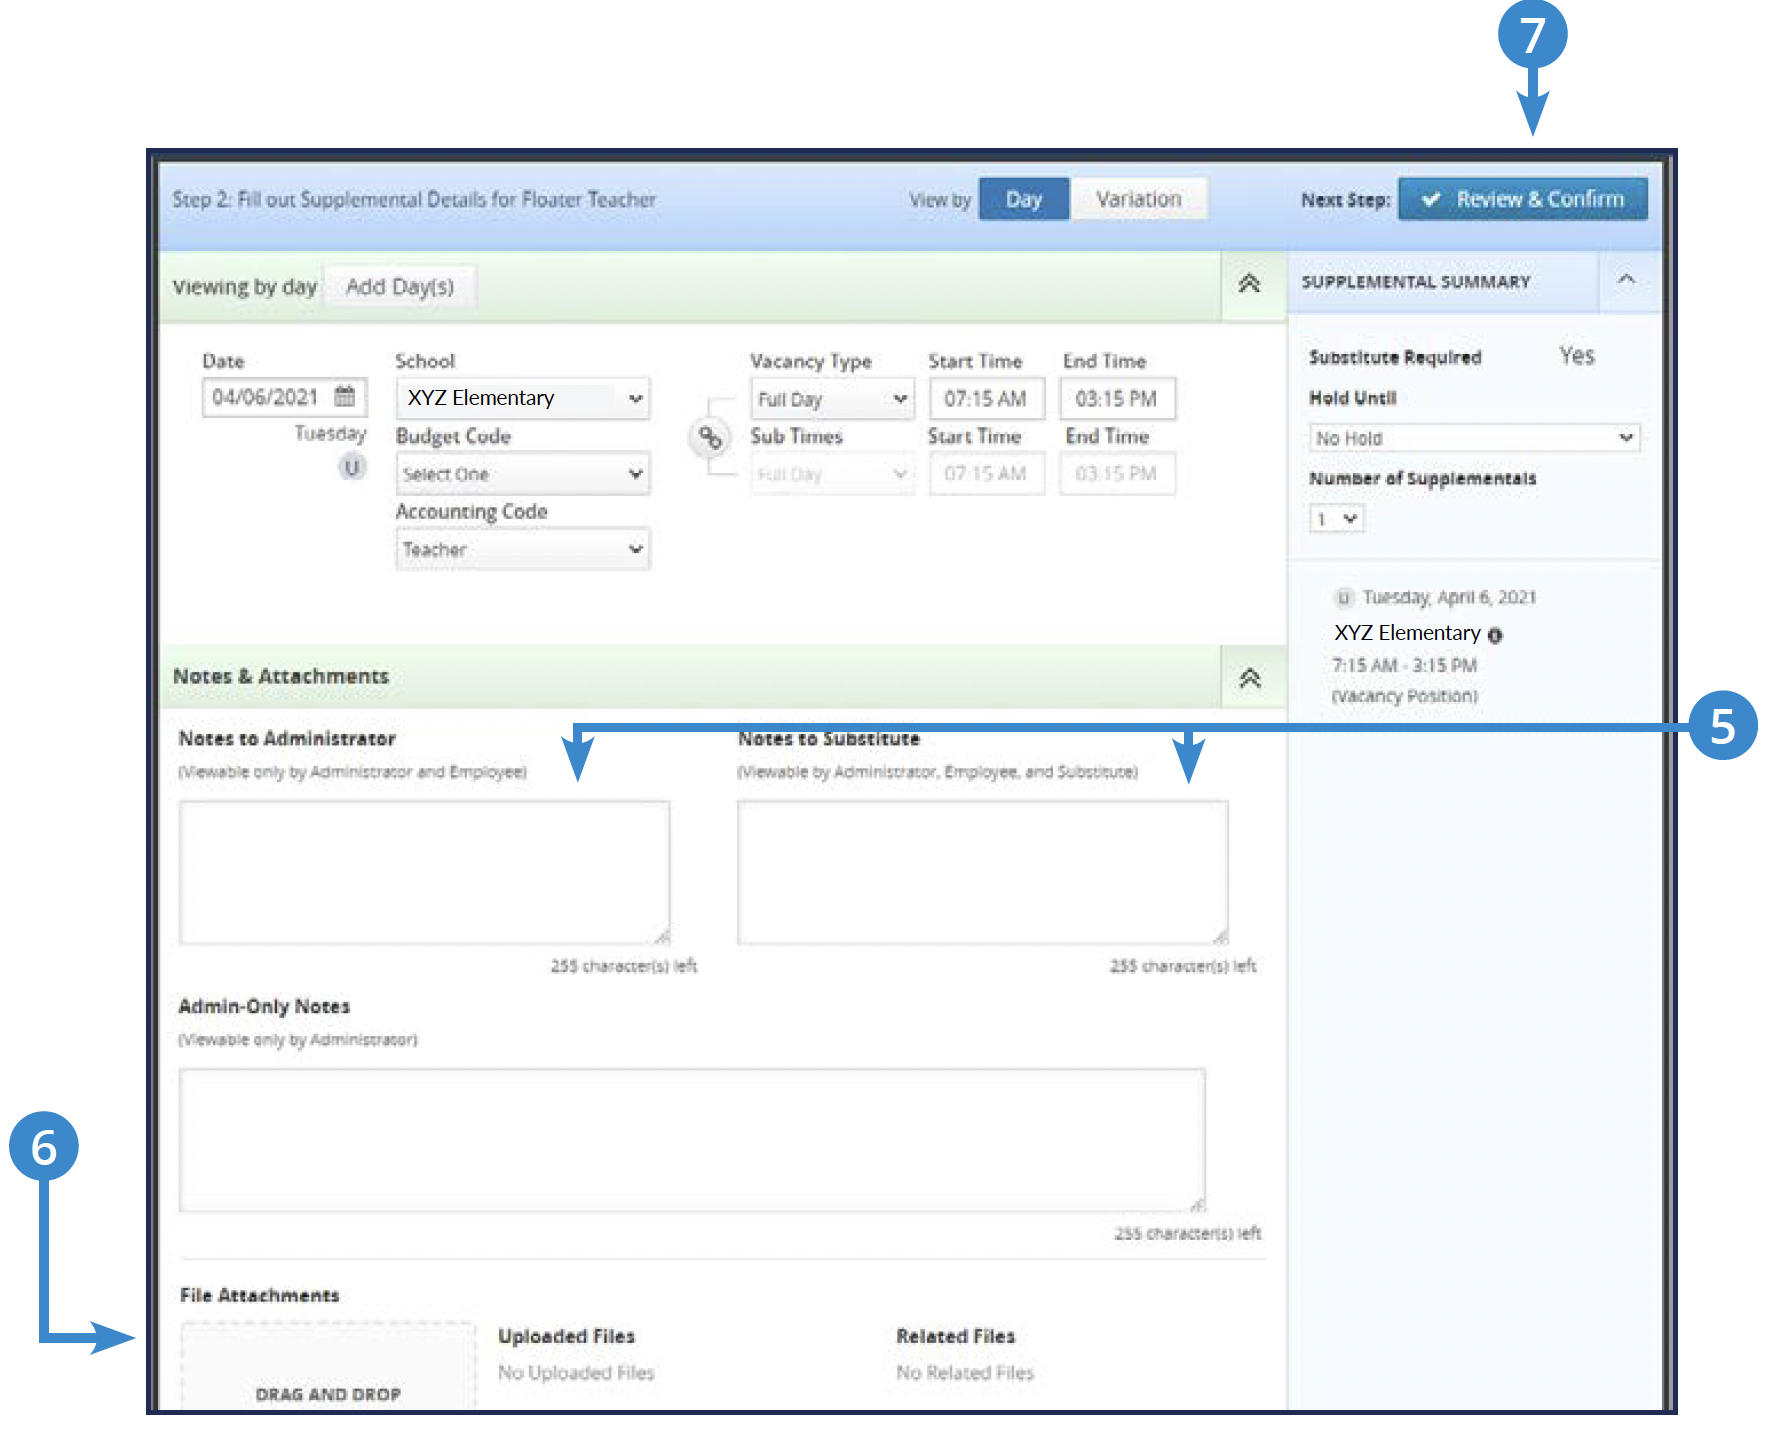Click the No Related Files text
Screen dimensions: 1792x1444
pos(965,1373)
